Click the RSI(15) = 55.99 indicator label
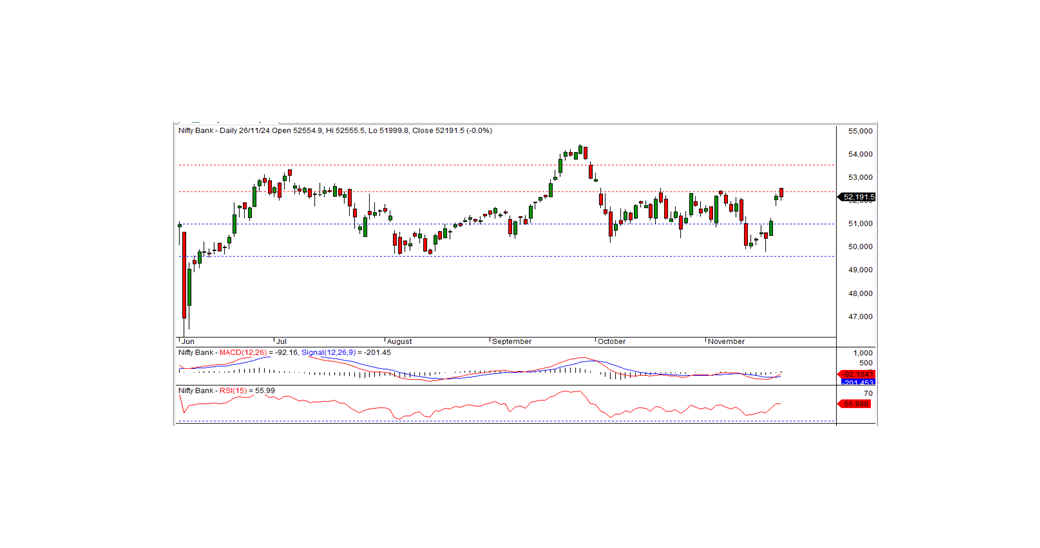 click(245, 391)
